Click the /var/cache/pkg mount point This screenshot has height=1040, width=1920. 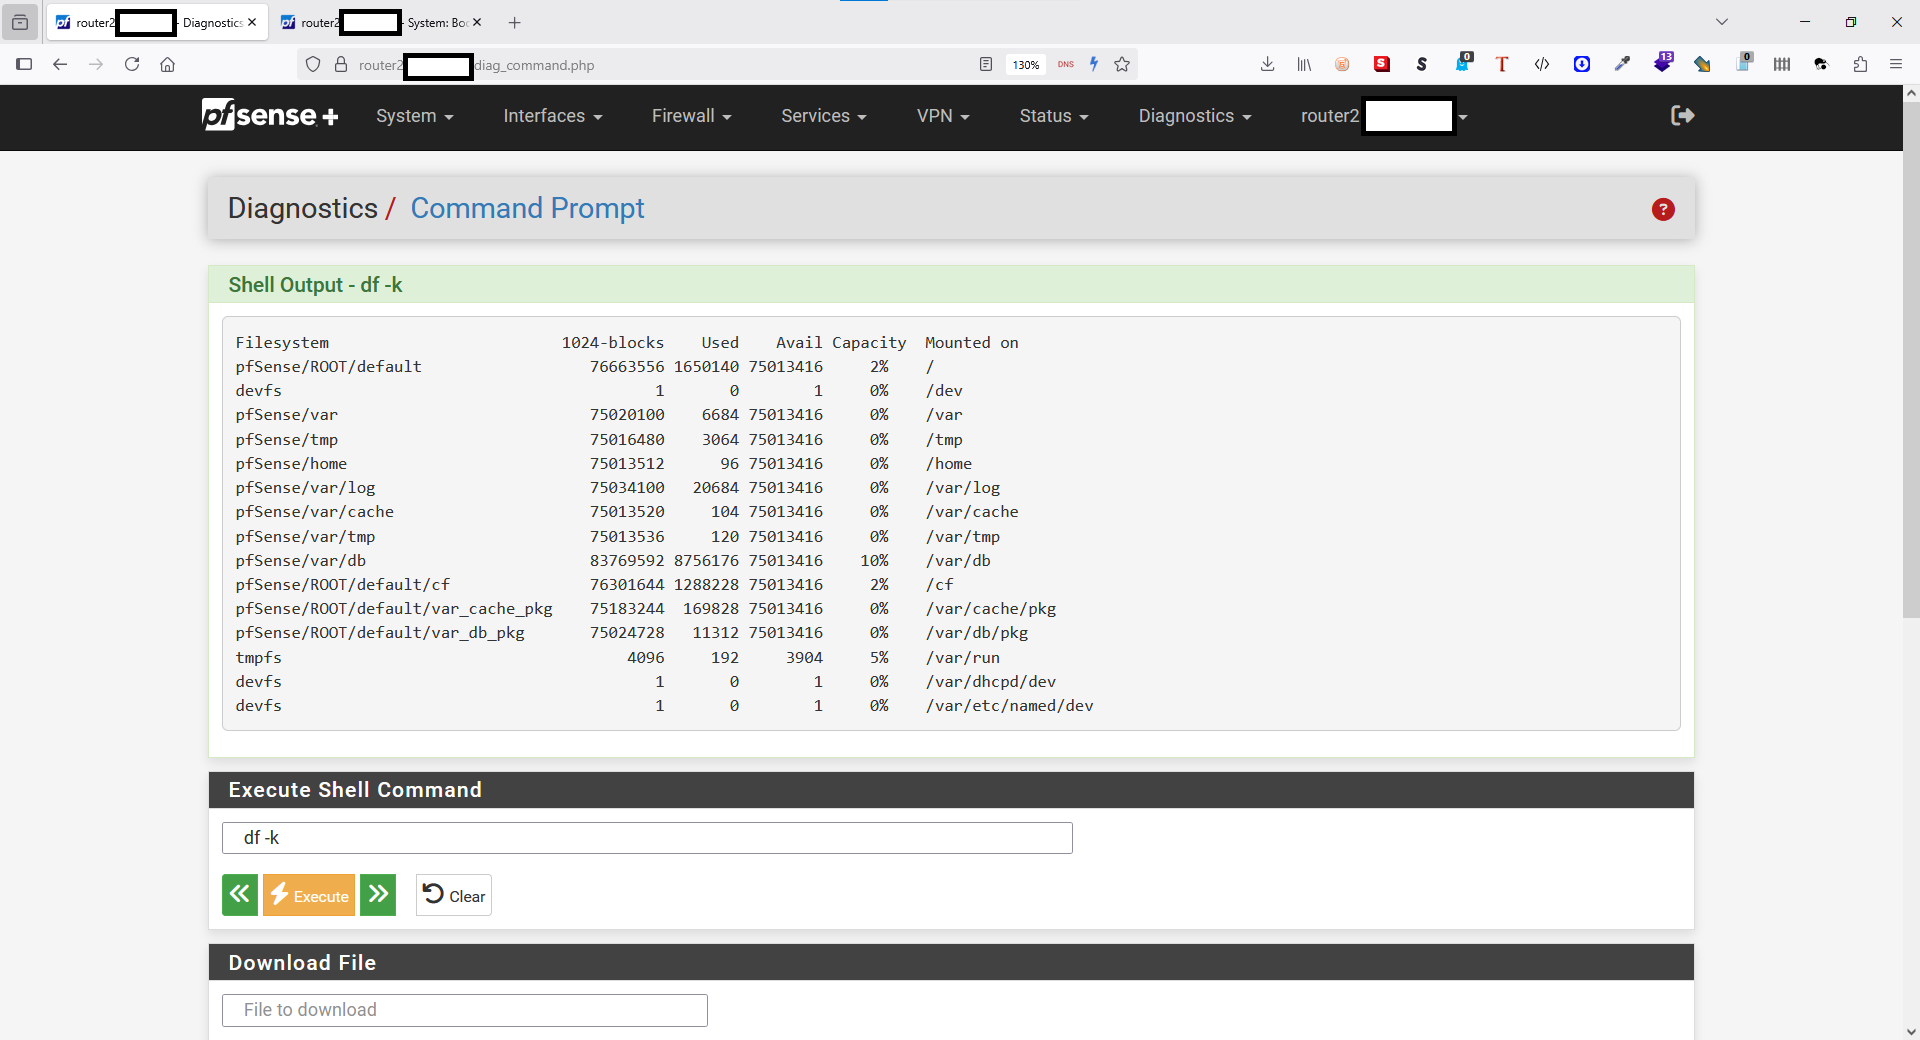(x=990, y=608)
